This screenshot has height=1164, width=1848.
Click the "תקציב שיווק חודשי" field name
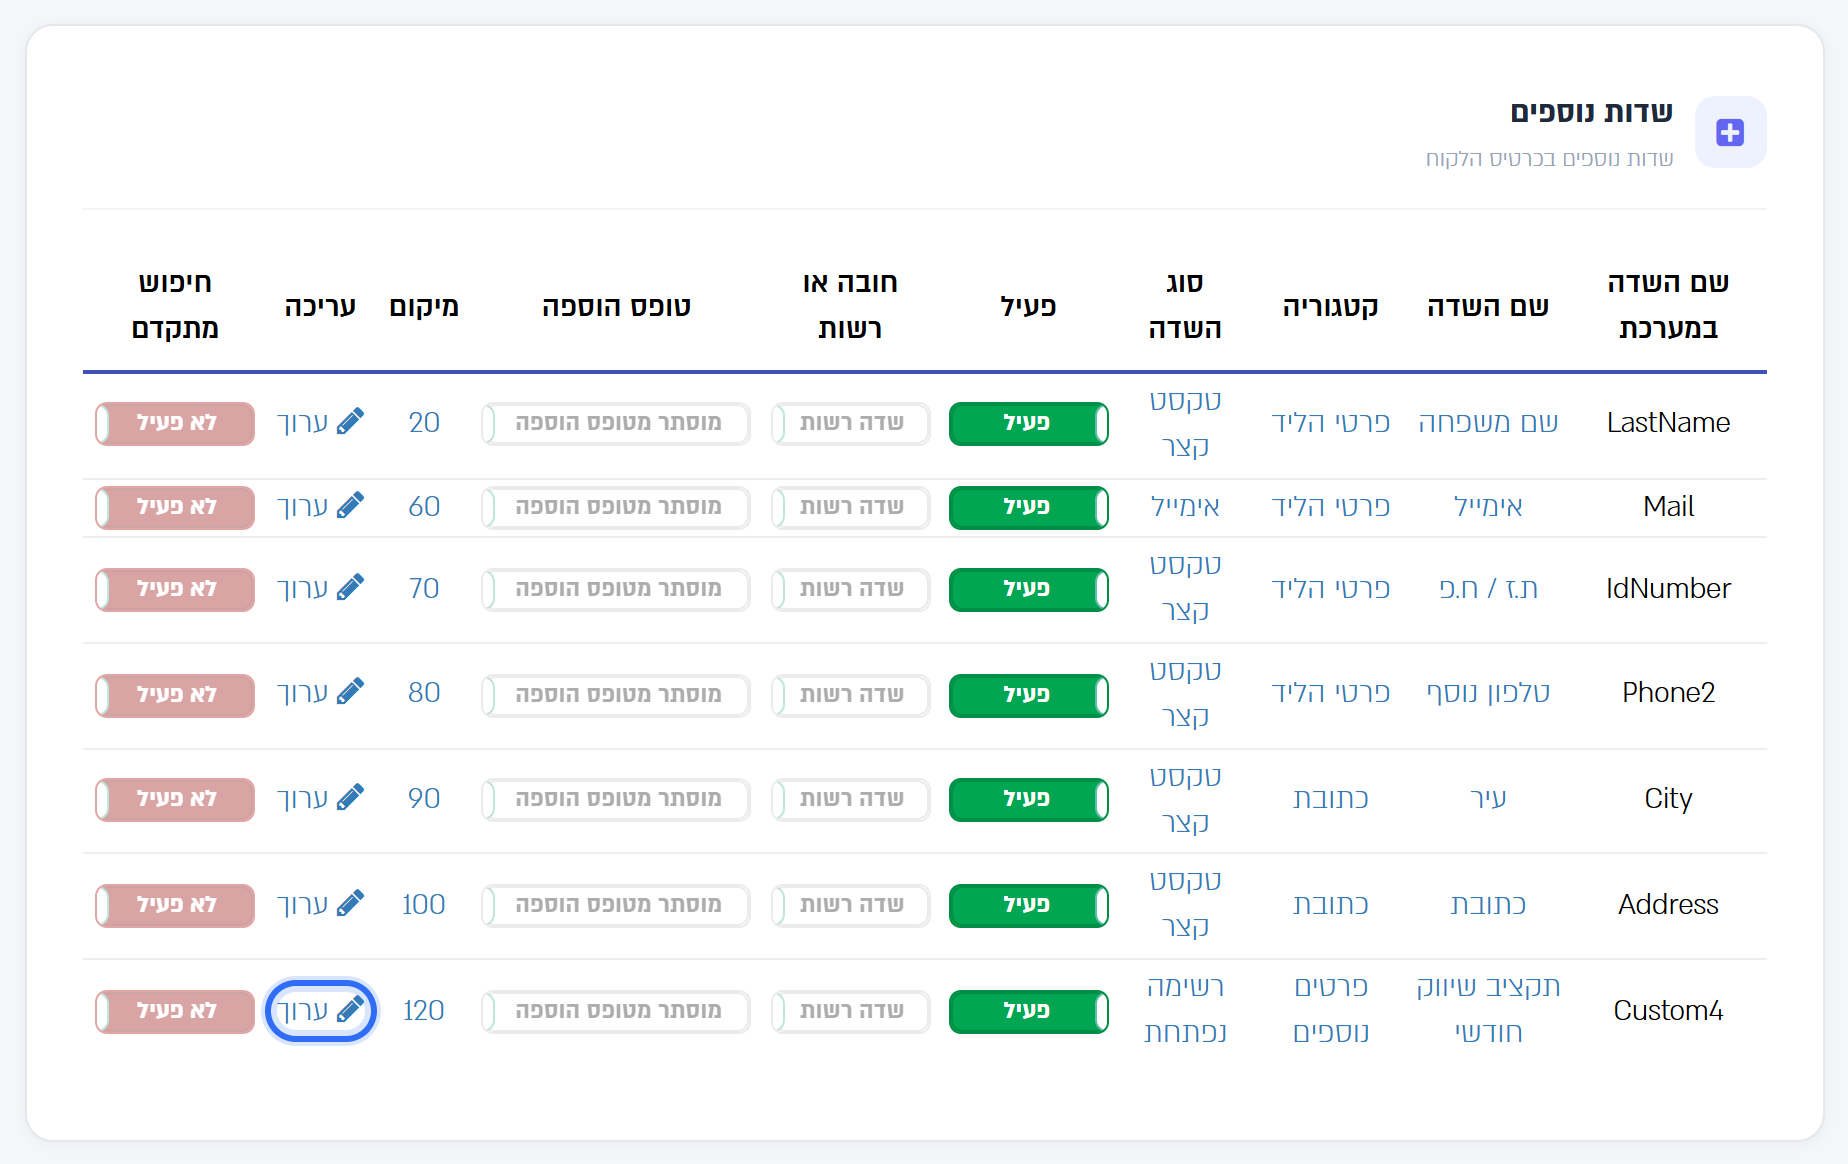click(x=1488, y=1010)
